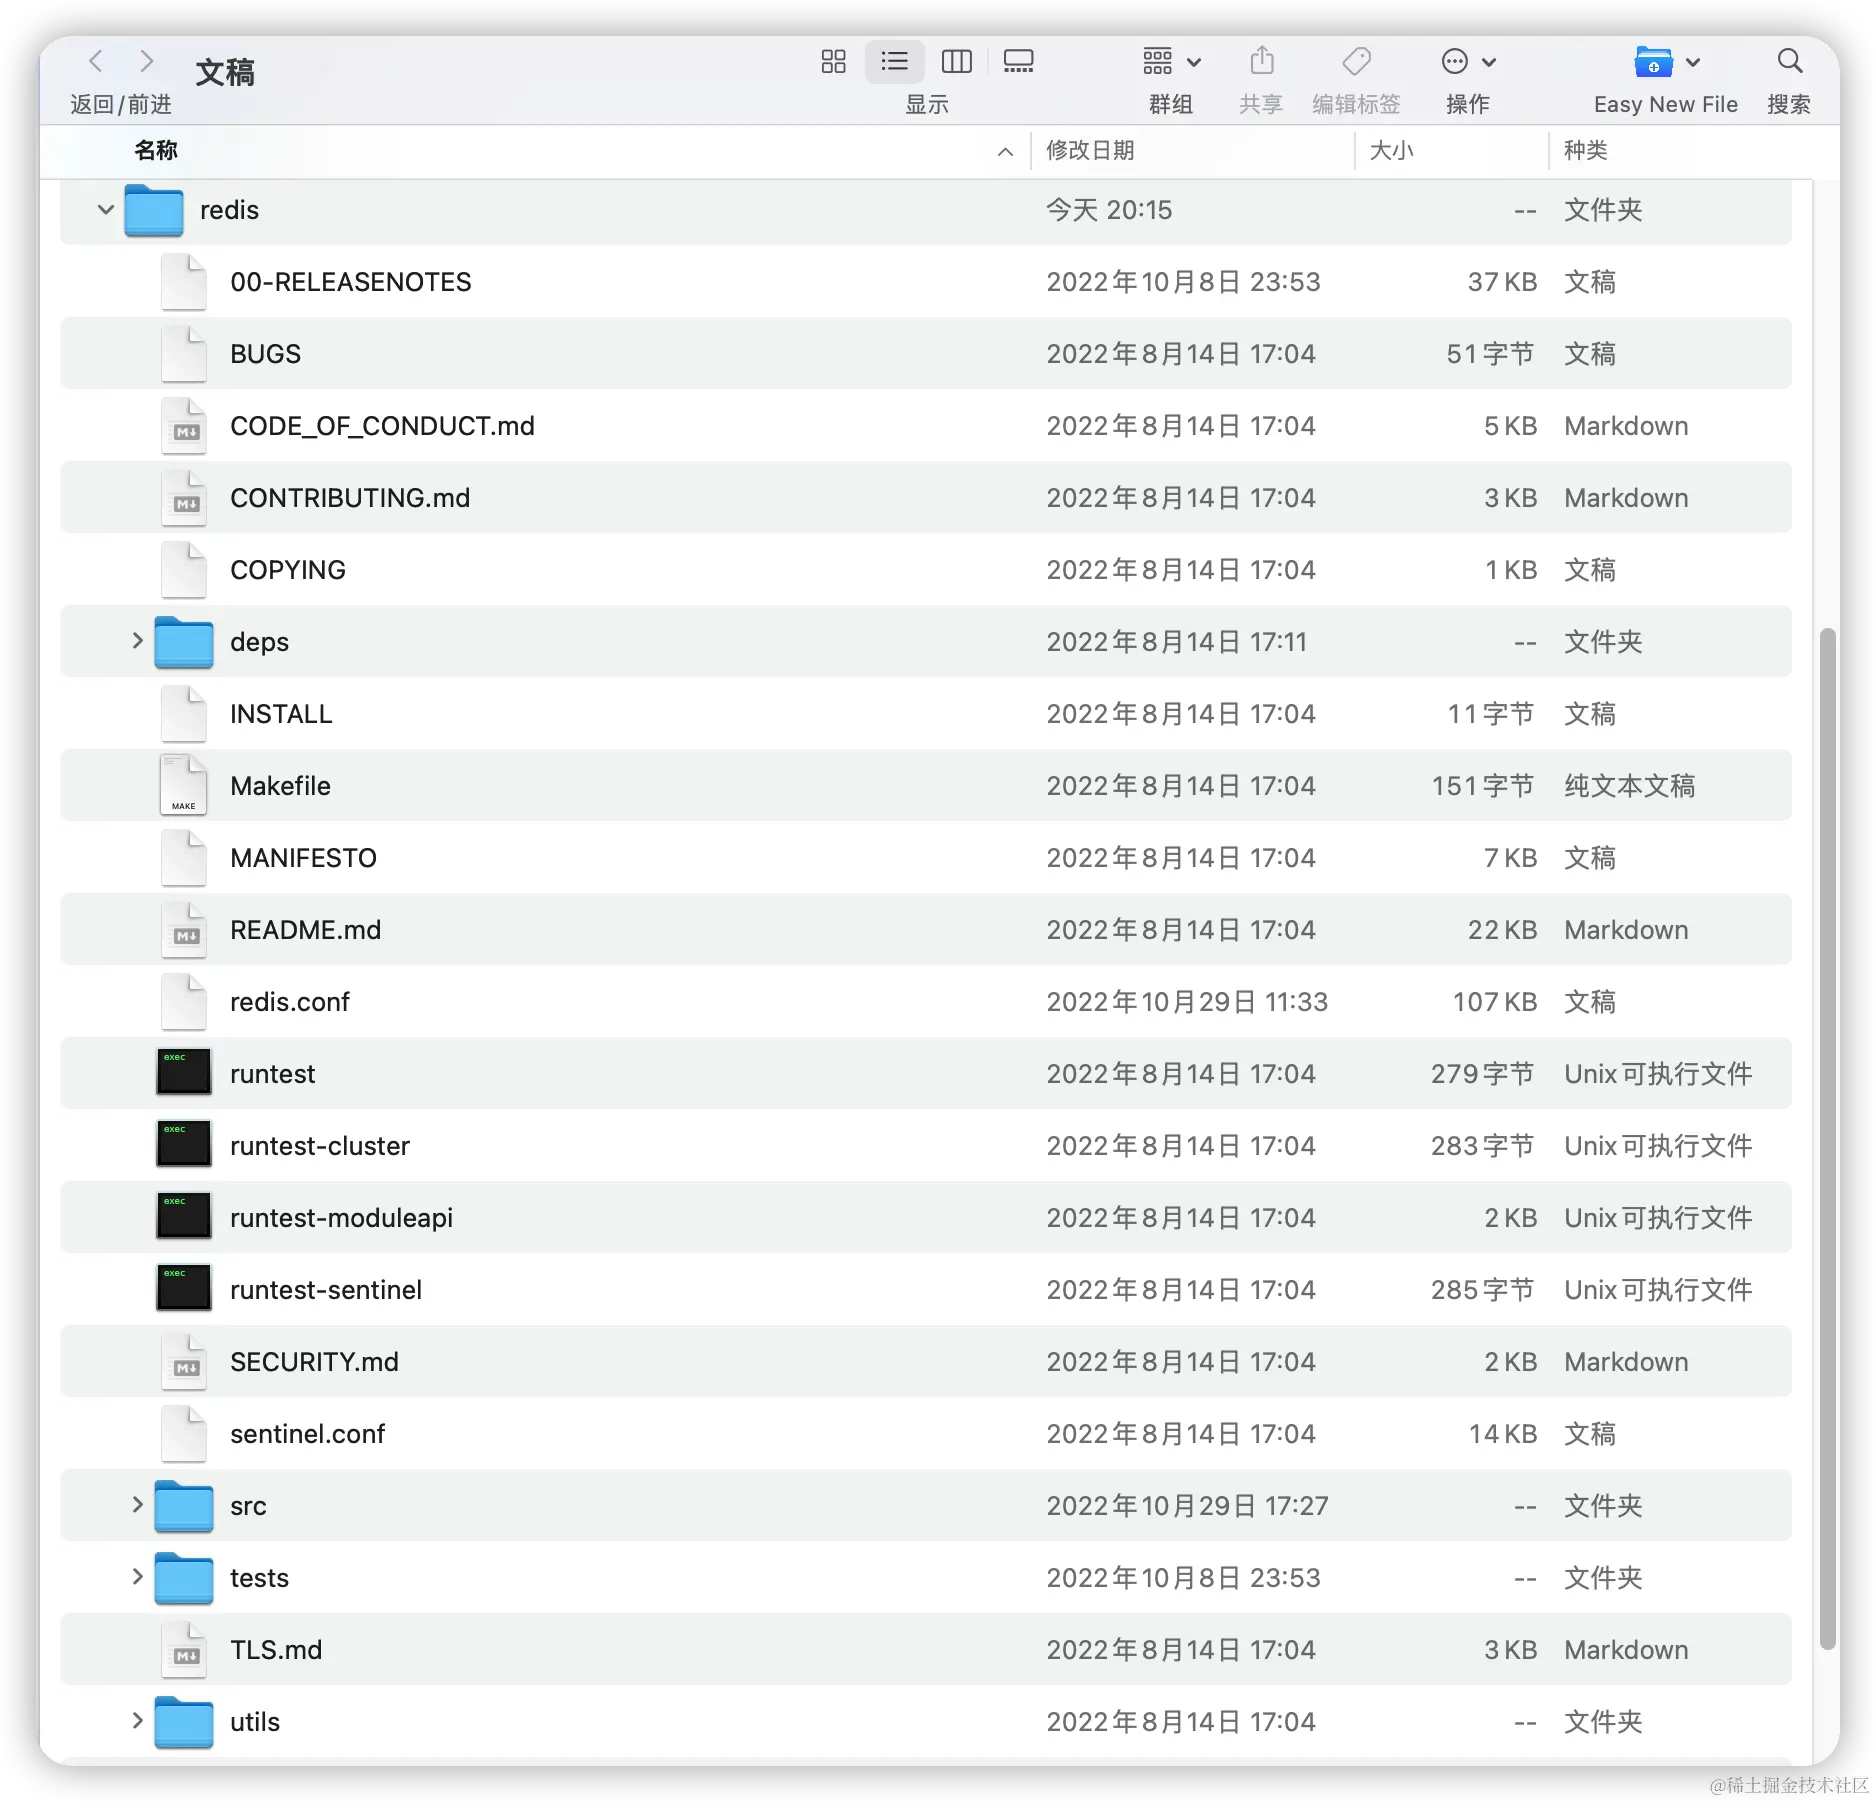This screenshot has width=1876, height=1802.
Task: Expand the src folder
Action: point(137,1505)
